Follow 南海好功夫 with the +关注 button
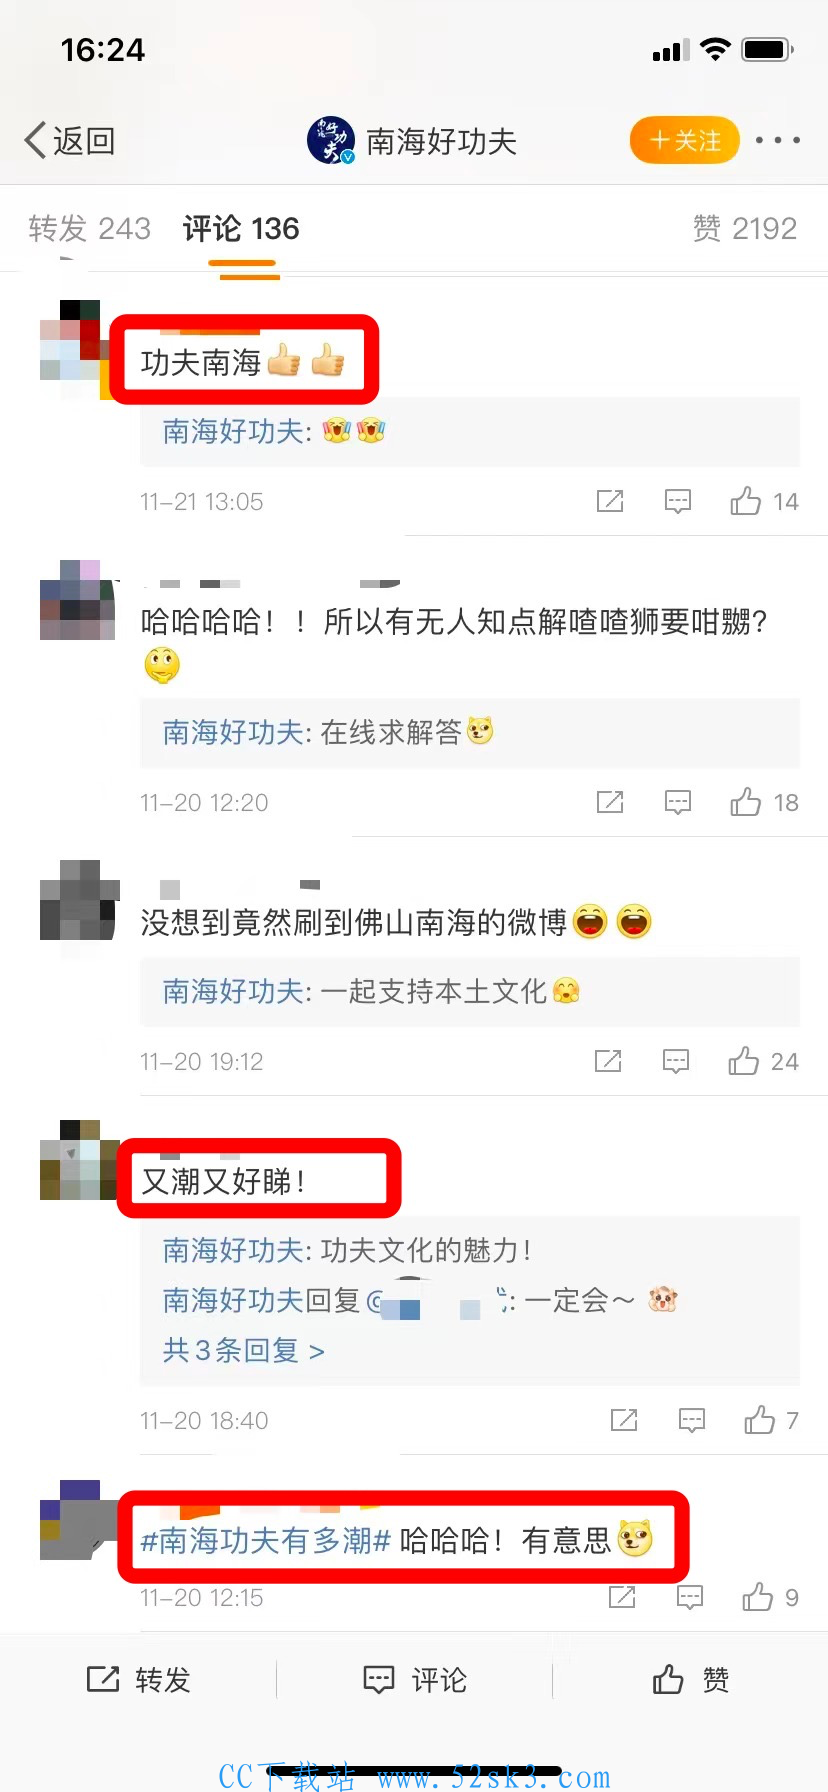The image size is (828, 1792). (685, 140)
